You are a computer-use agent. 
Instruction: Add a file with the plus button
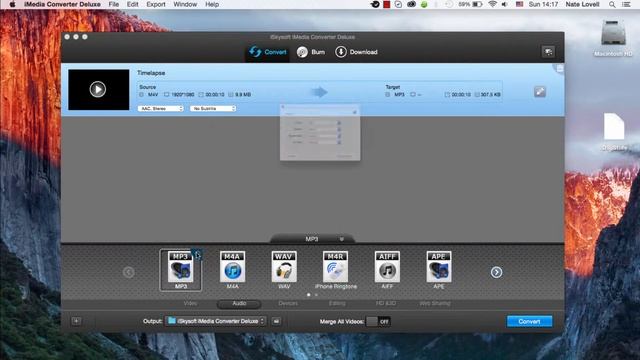tap(76, 321)
